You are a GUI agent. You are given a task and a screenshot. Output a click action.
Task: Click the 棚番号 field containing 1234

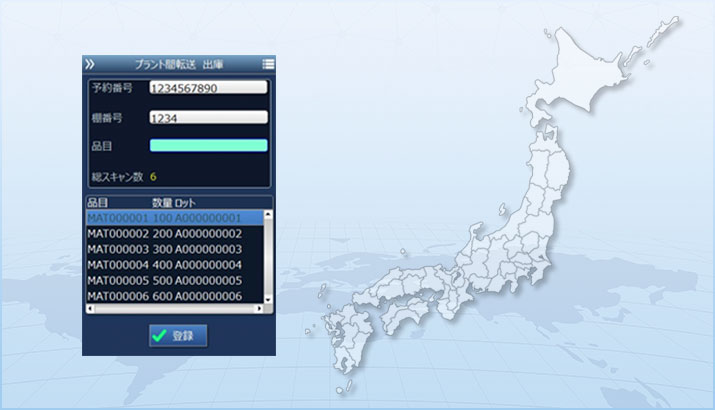click(x=208, y=117)
